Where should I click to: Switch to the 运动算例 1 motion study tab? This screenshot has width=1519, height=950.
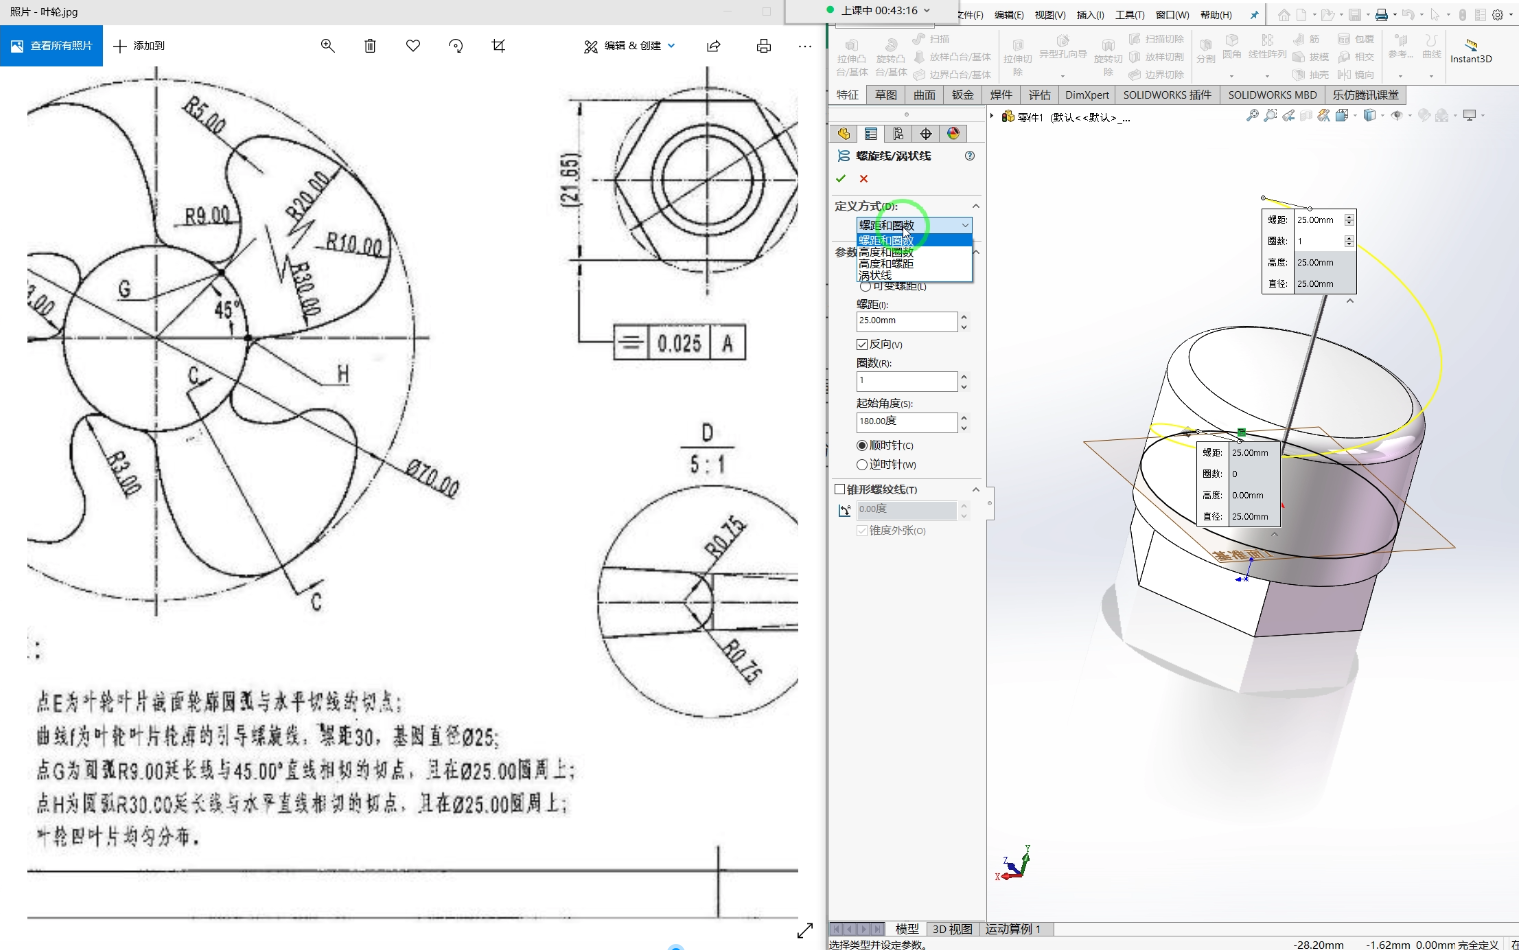tap(1013, 929)
